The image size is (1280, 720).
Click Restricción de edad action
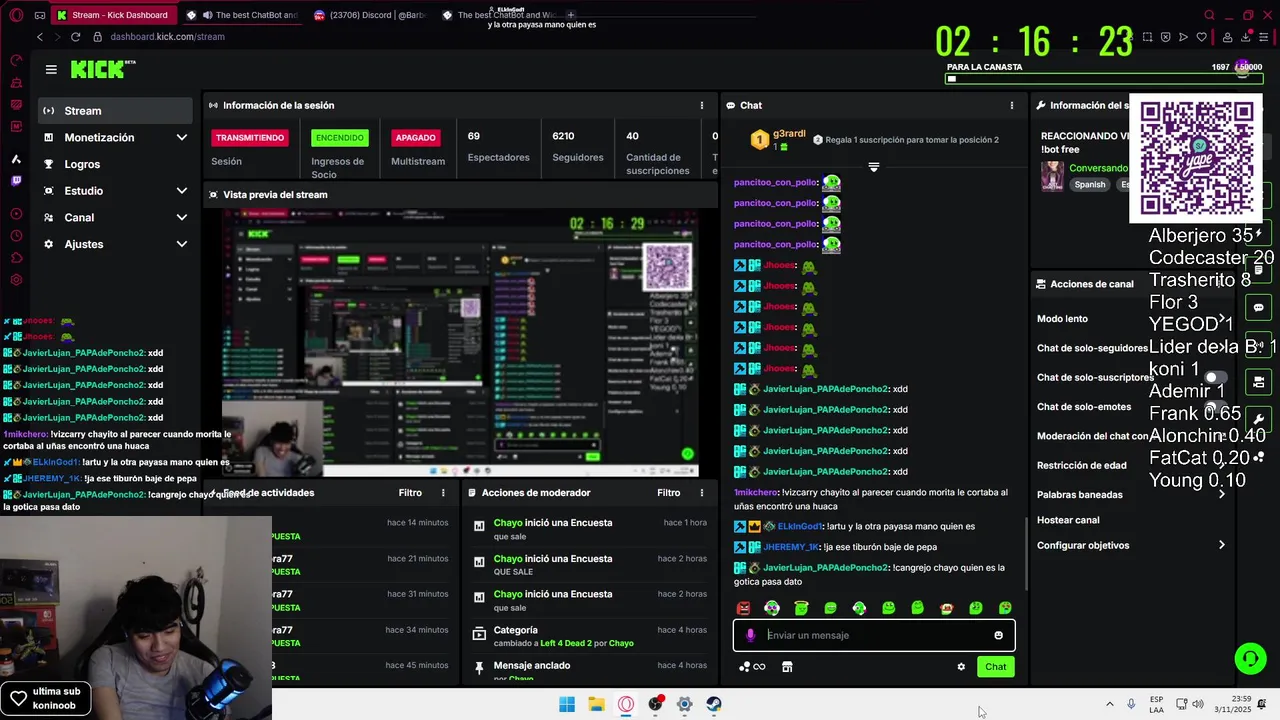pos(1081,465)
